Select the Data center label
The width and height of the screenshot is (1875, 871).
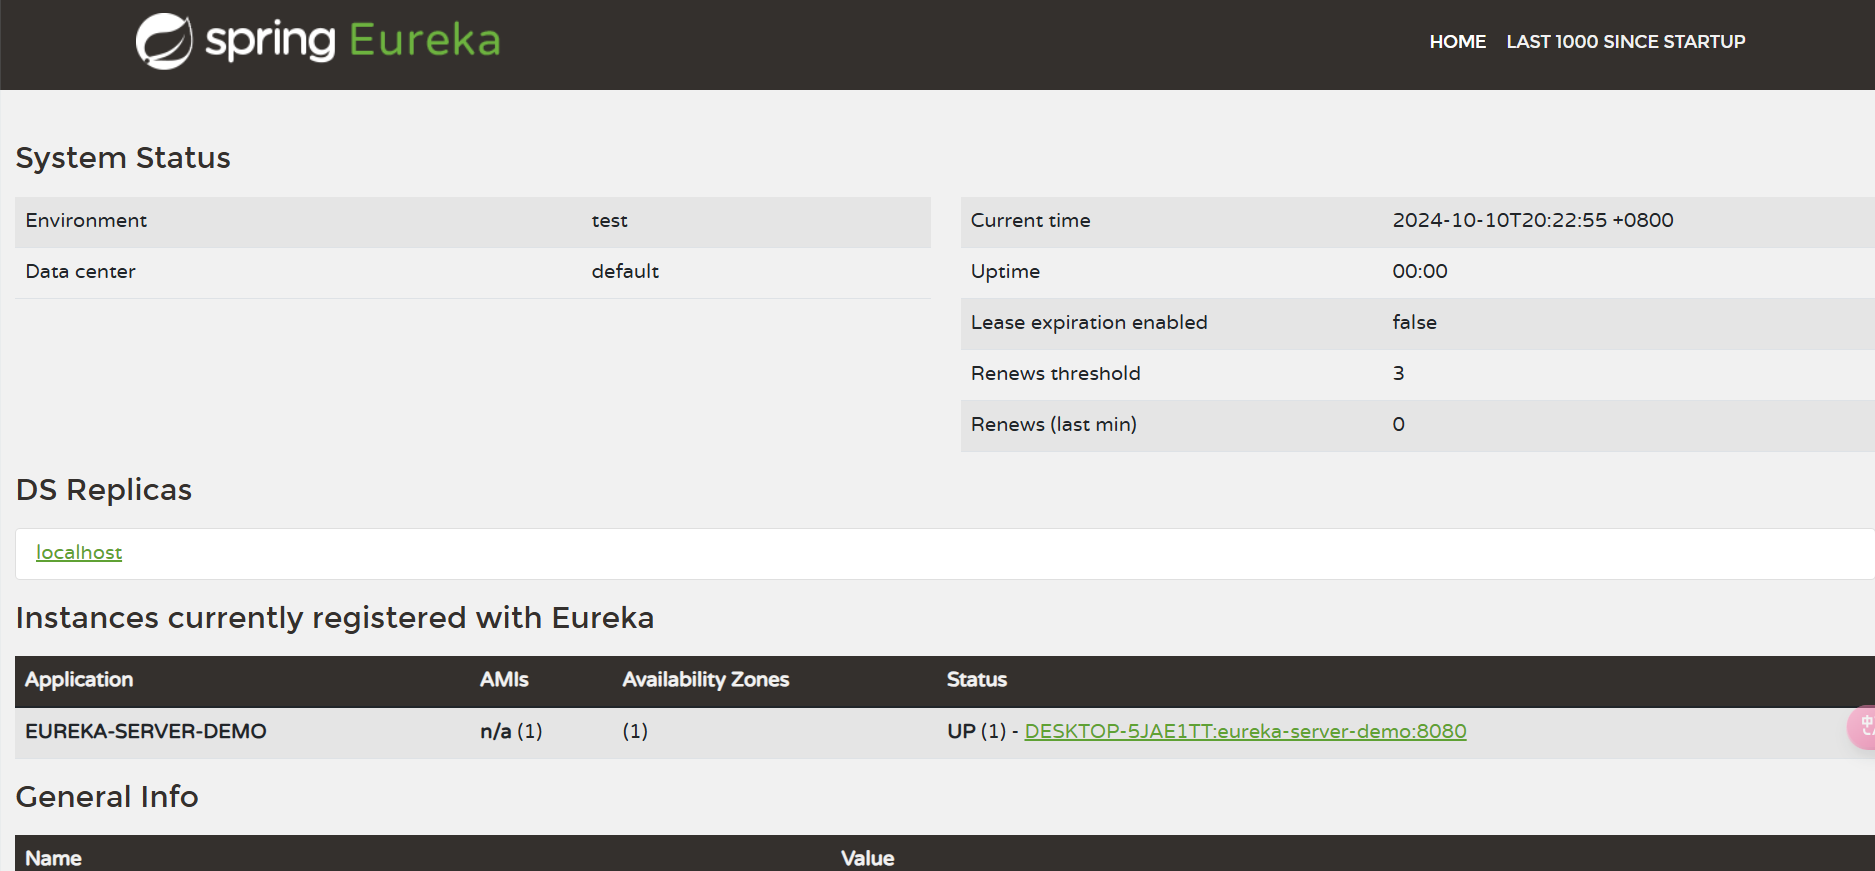[x=80, y=272]
